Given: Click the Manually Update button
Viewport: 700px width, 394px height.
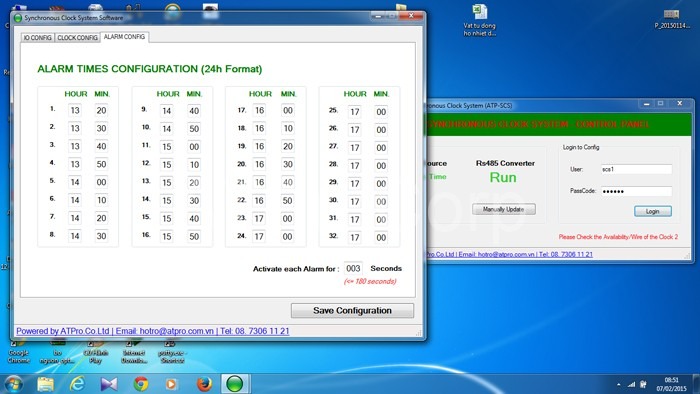Looking at the screenshot, I should 504,209.
